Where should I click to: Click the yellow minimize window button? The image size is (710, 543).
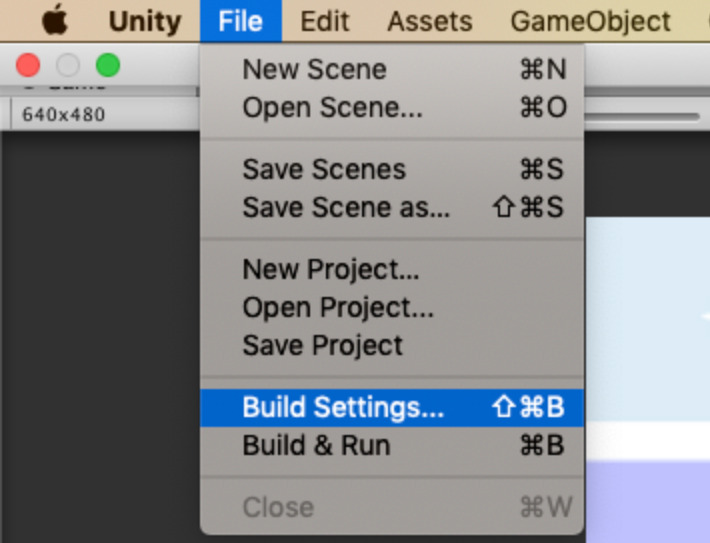tap(68, 66)
